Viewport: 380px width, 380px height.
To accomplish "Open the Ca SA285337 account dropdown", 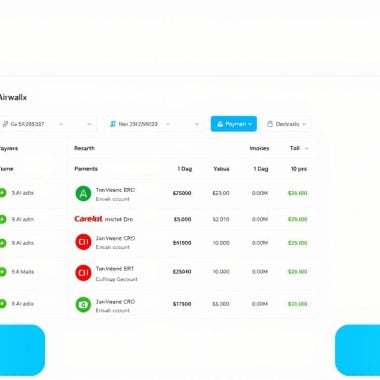I will pyautogui.click(x=47, y=124).
